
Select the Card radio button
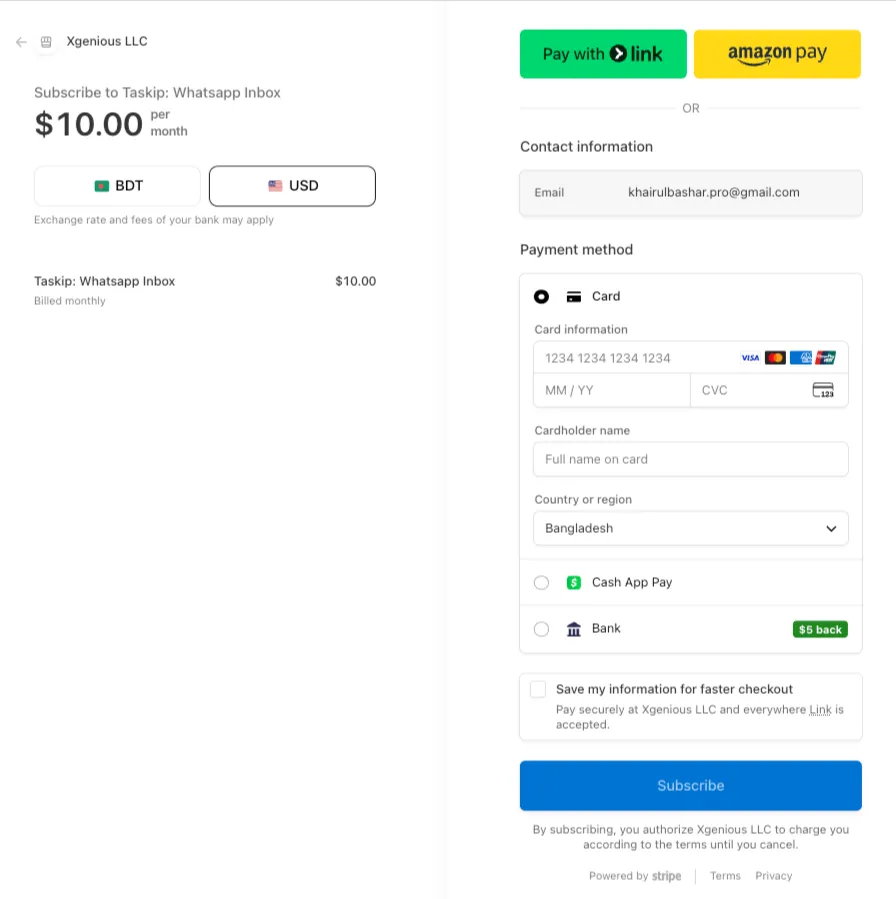tap(541, 296)
